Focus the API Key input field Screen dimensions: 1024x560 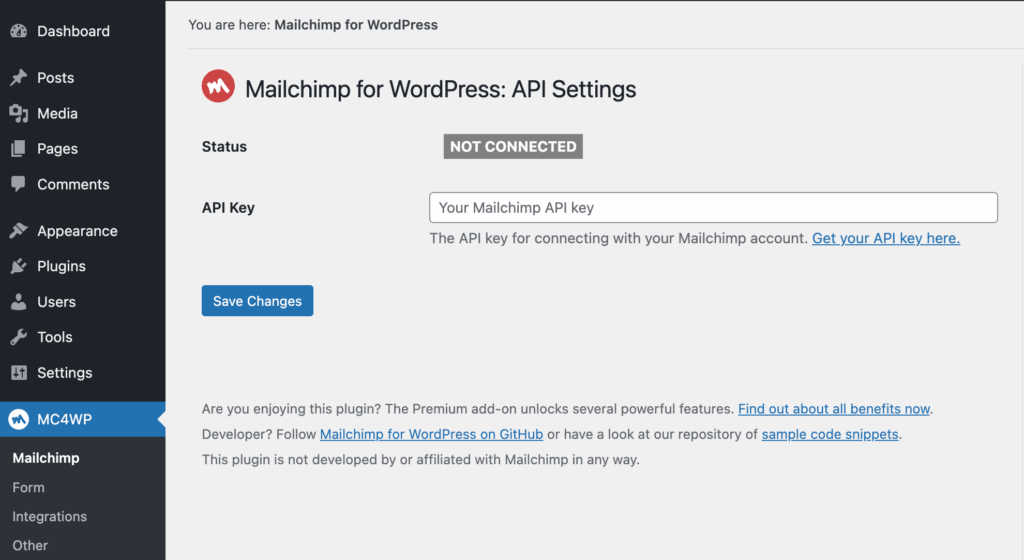713,208
